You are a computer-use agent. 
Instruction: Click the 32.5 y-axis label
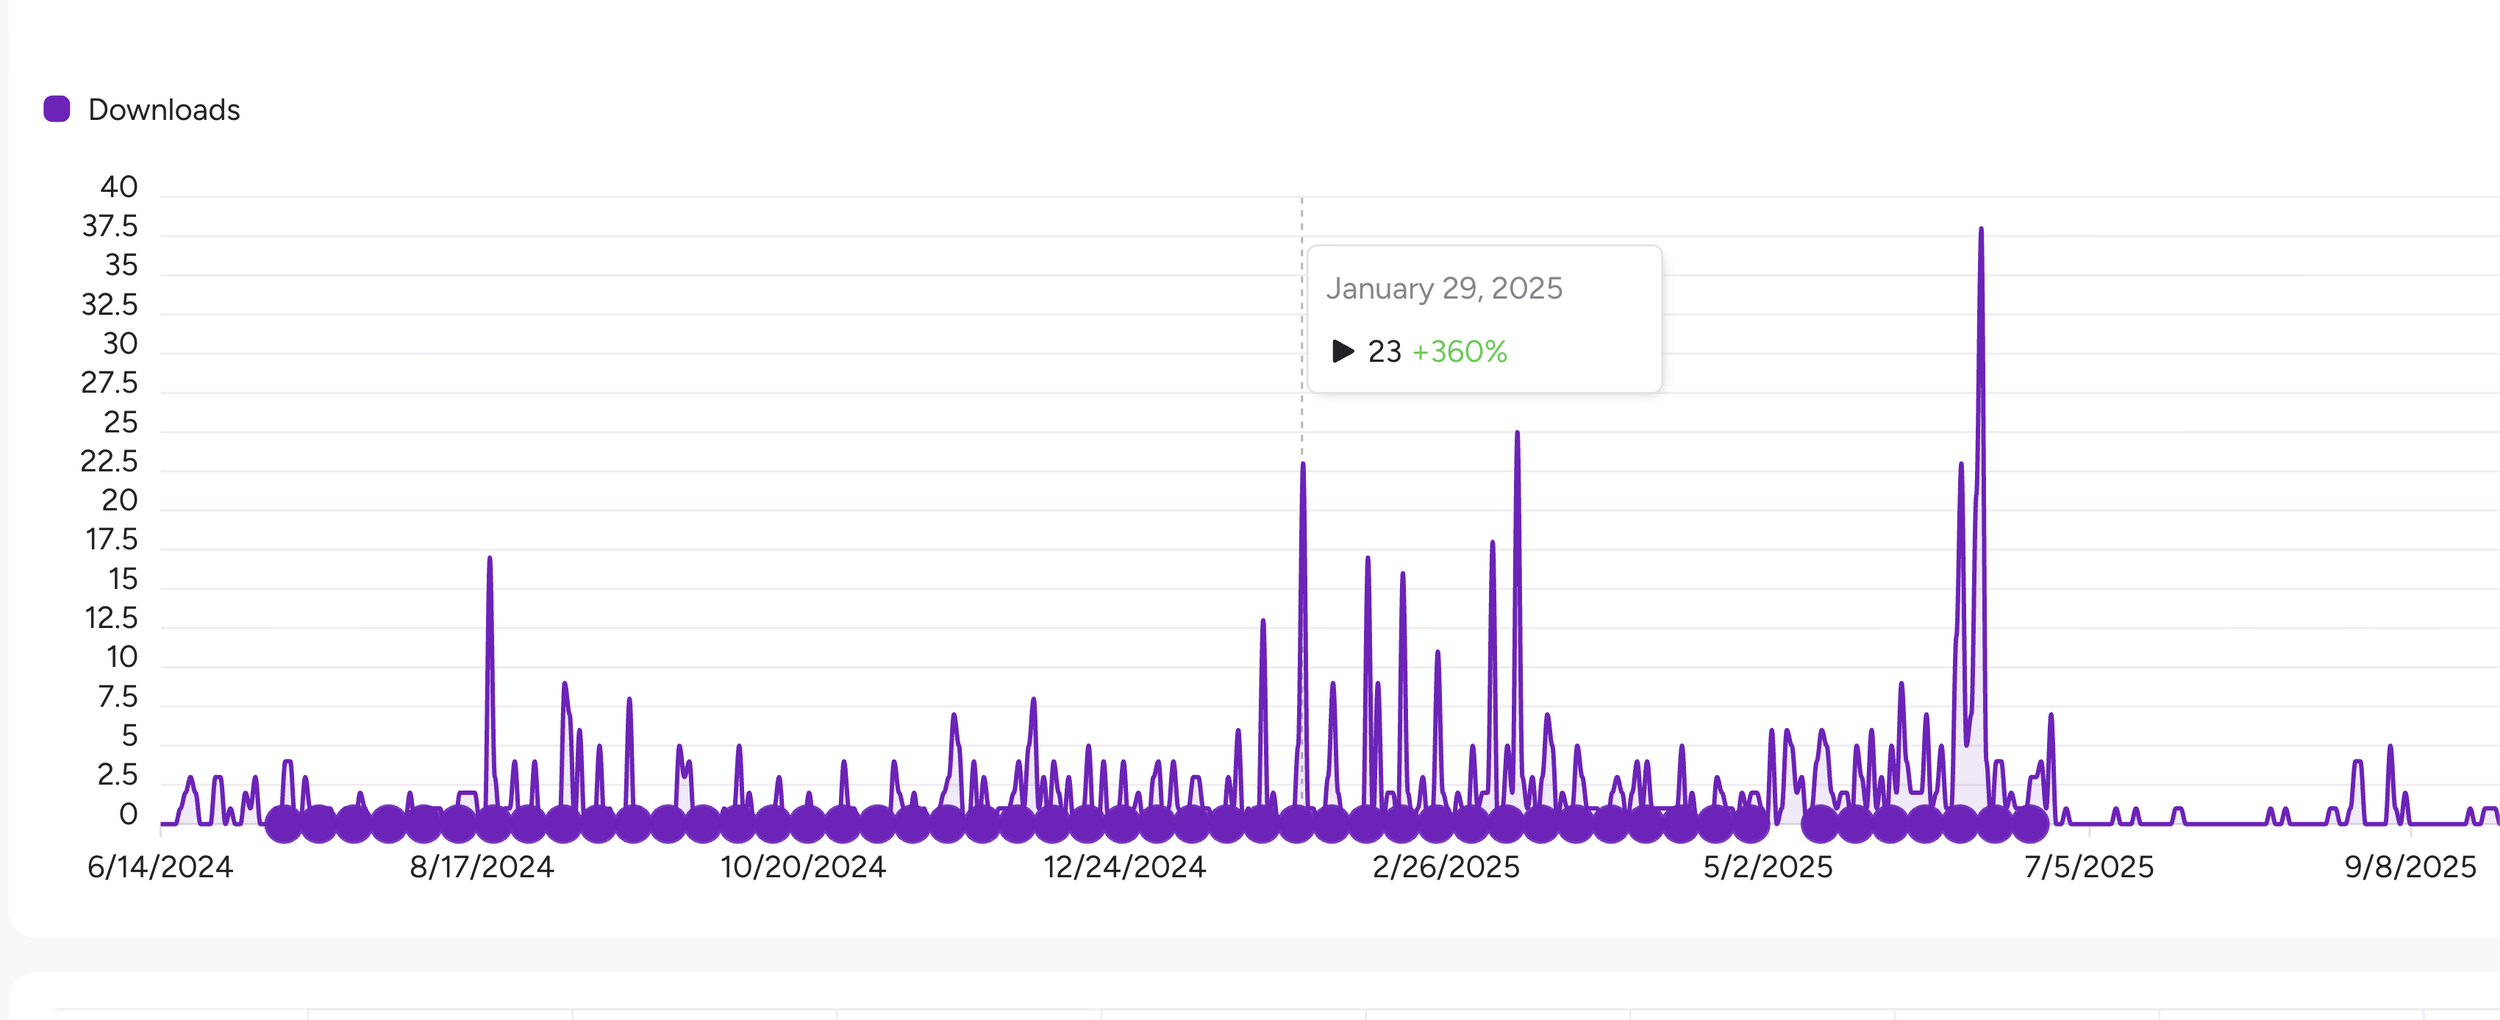point(110,304)
